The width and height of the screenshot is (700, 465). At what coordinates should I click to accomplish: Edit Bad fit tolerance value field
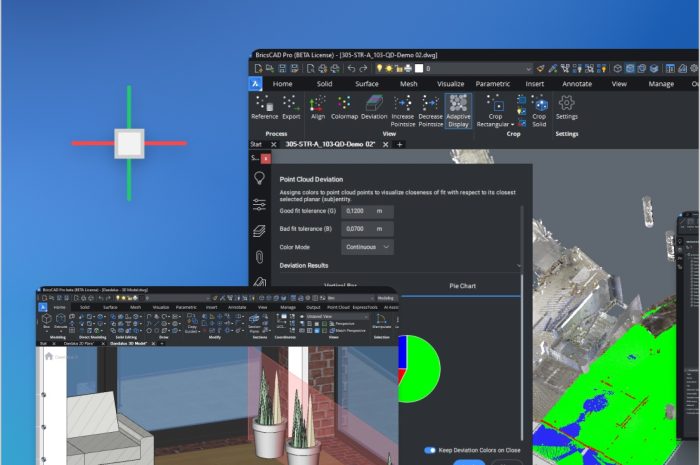click(x=367, y=229)
